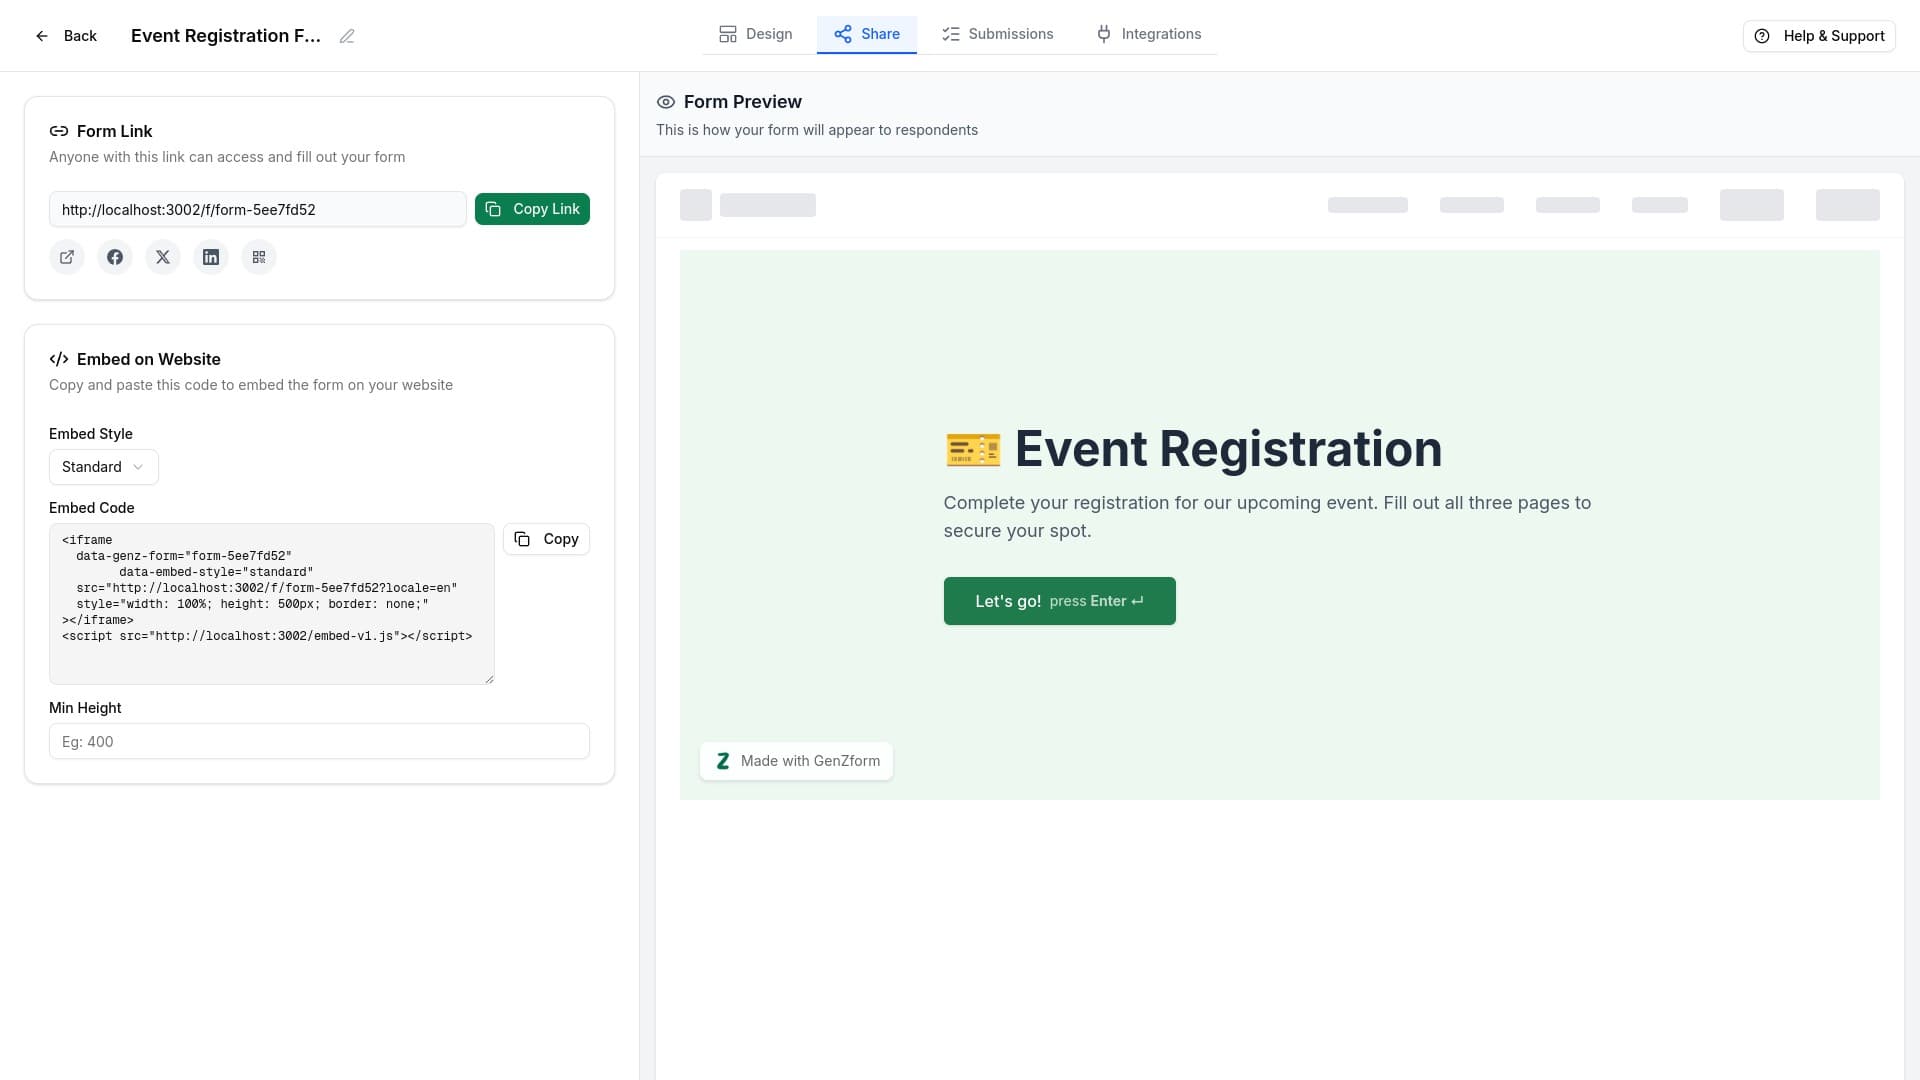Click the Made with GenZform badge

pyautogui.click(x=796, y=761)
